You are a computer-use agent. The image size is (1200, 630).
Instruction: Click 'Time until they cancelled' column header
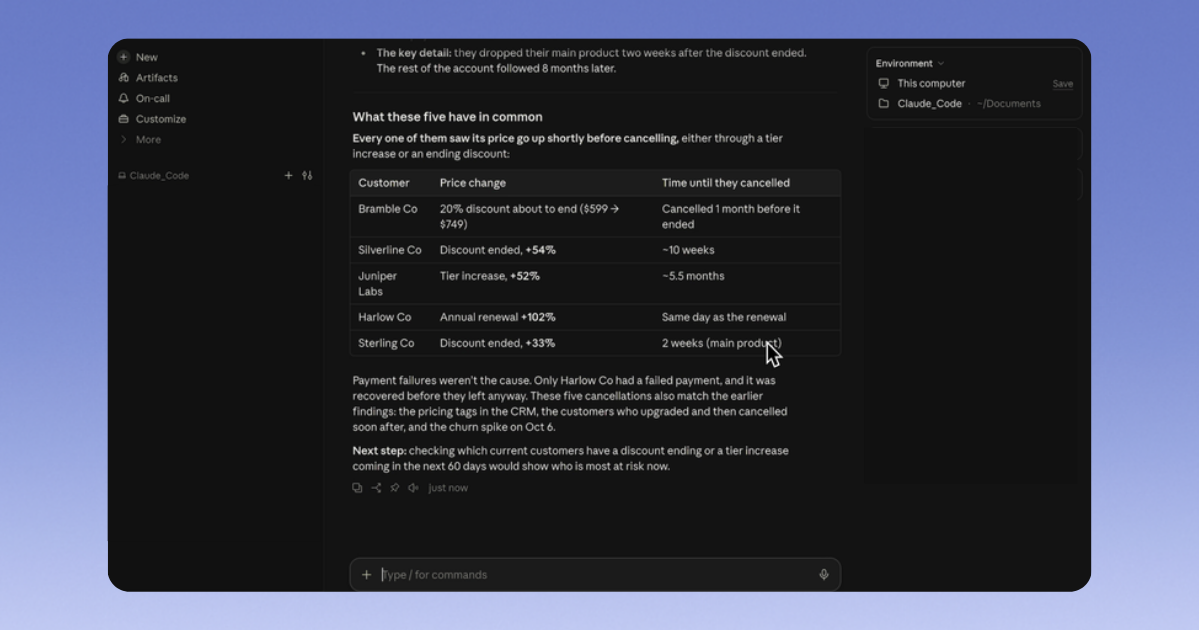click(726, 183)
